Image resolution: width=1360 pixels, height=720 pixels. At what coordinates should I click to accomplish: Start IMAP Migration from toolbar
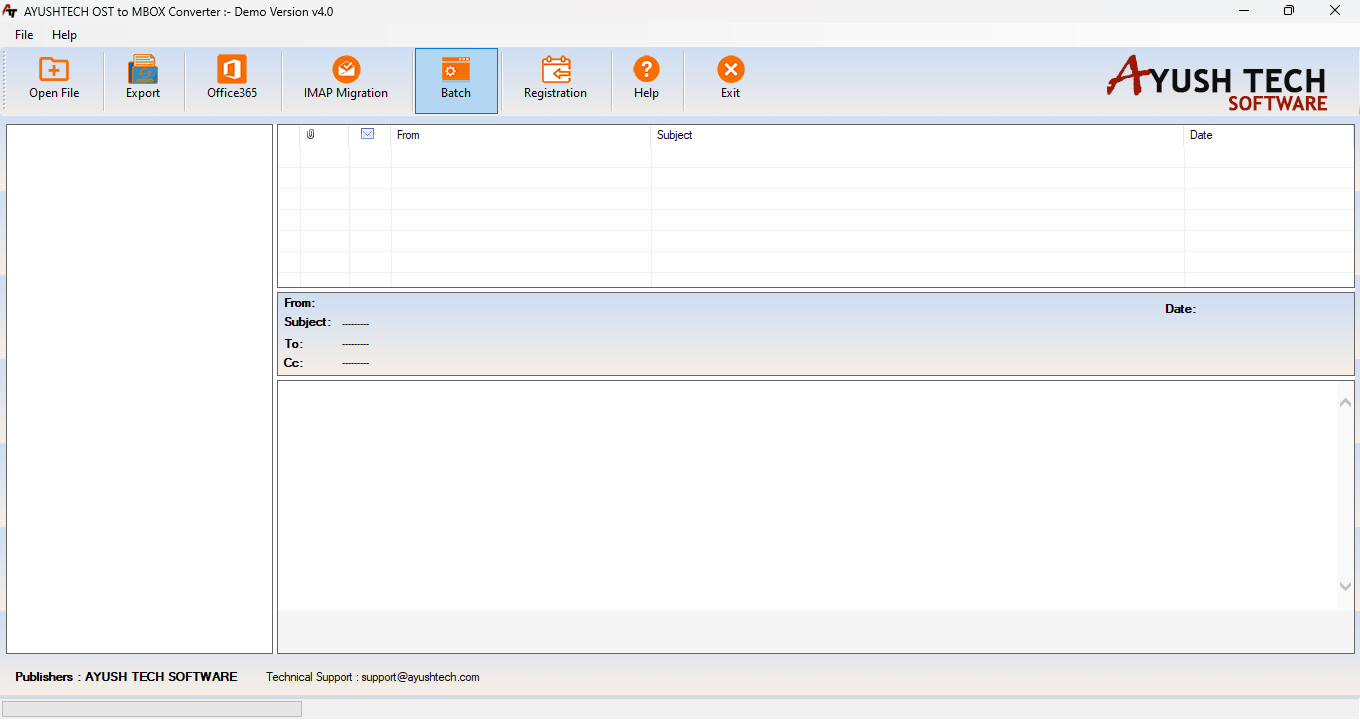tap(346, 79)
